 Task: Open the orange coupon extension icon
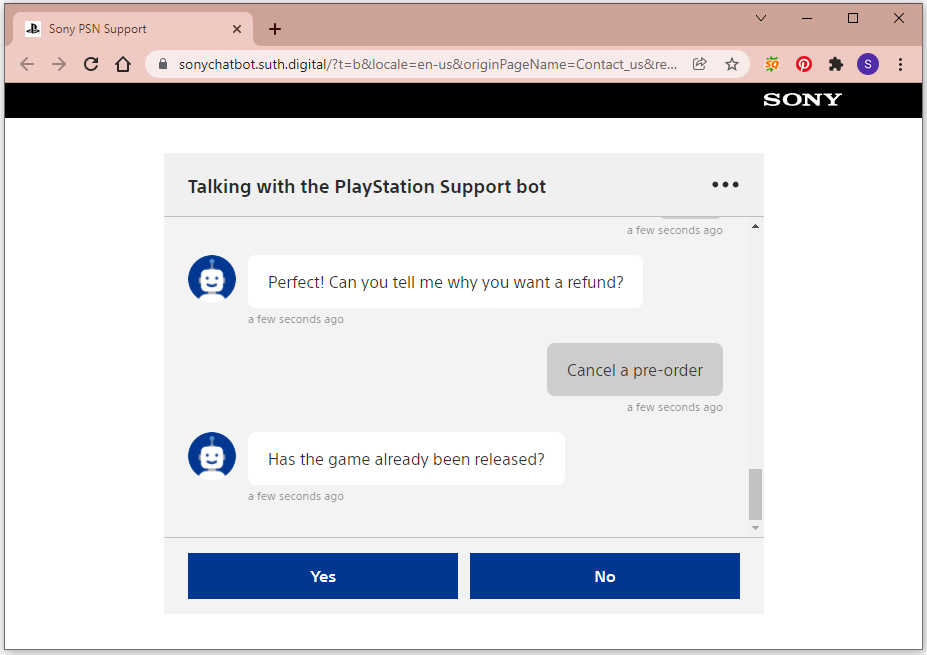point(772,64)
